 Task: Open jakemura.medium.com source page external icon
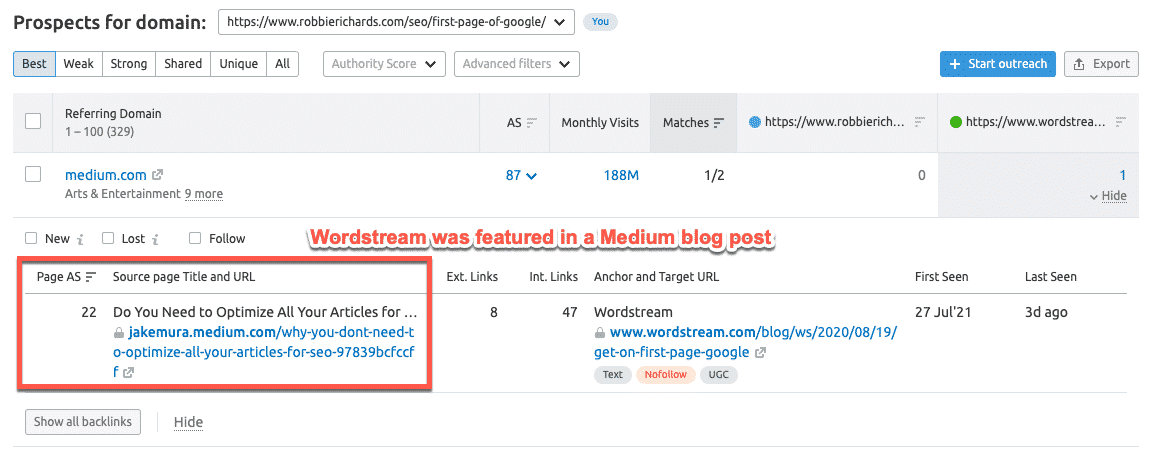coord(129,372)
